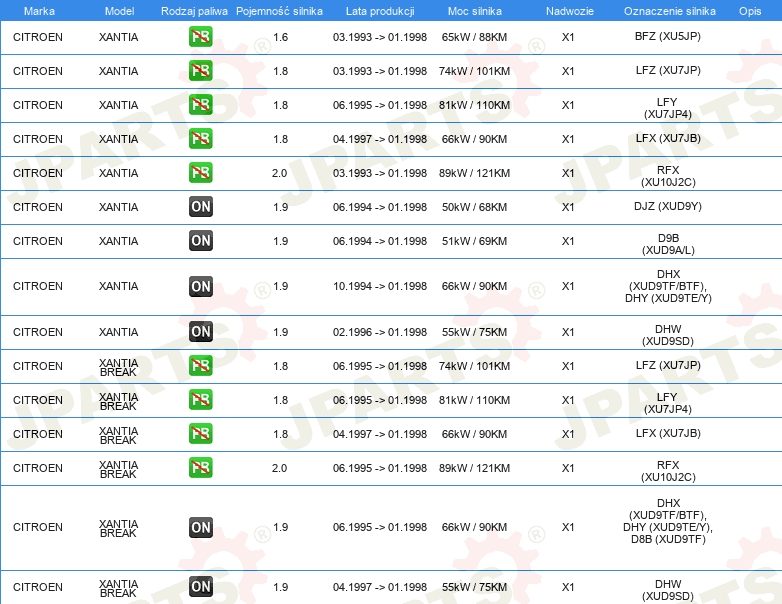Click X1 body cell in the D9B row

pos(568,241)
